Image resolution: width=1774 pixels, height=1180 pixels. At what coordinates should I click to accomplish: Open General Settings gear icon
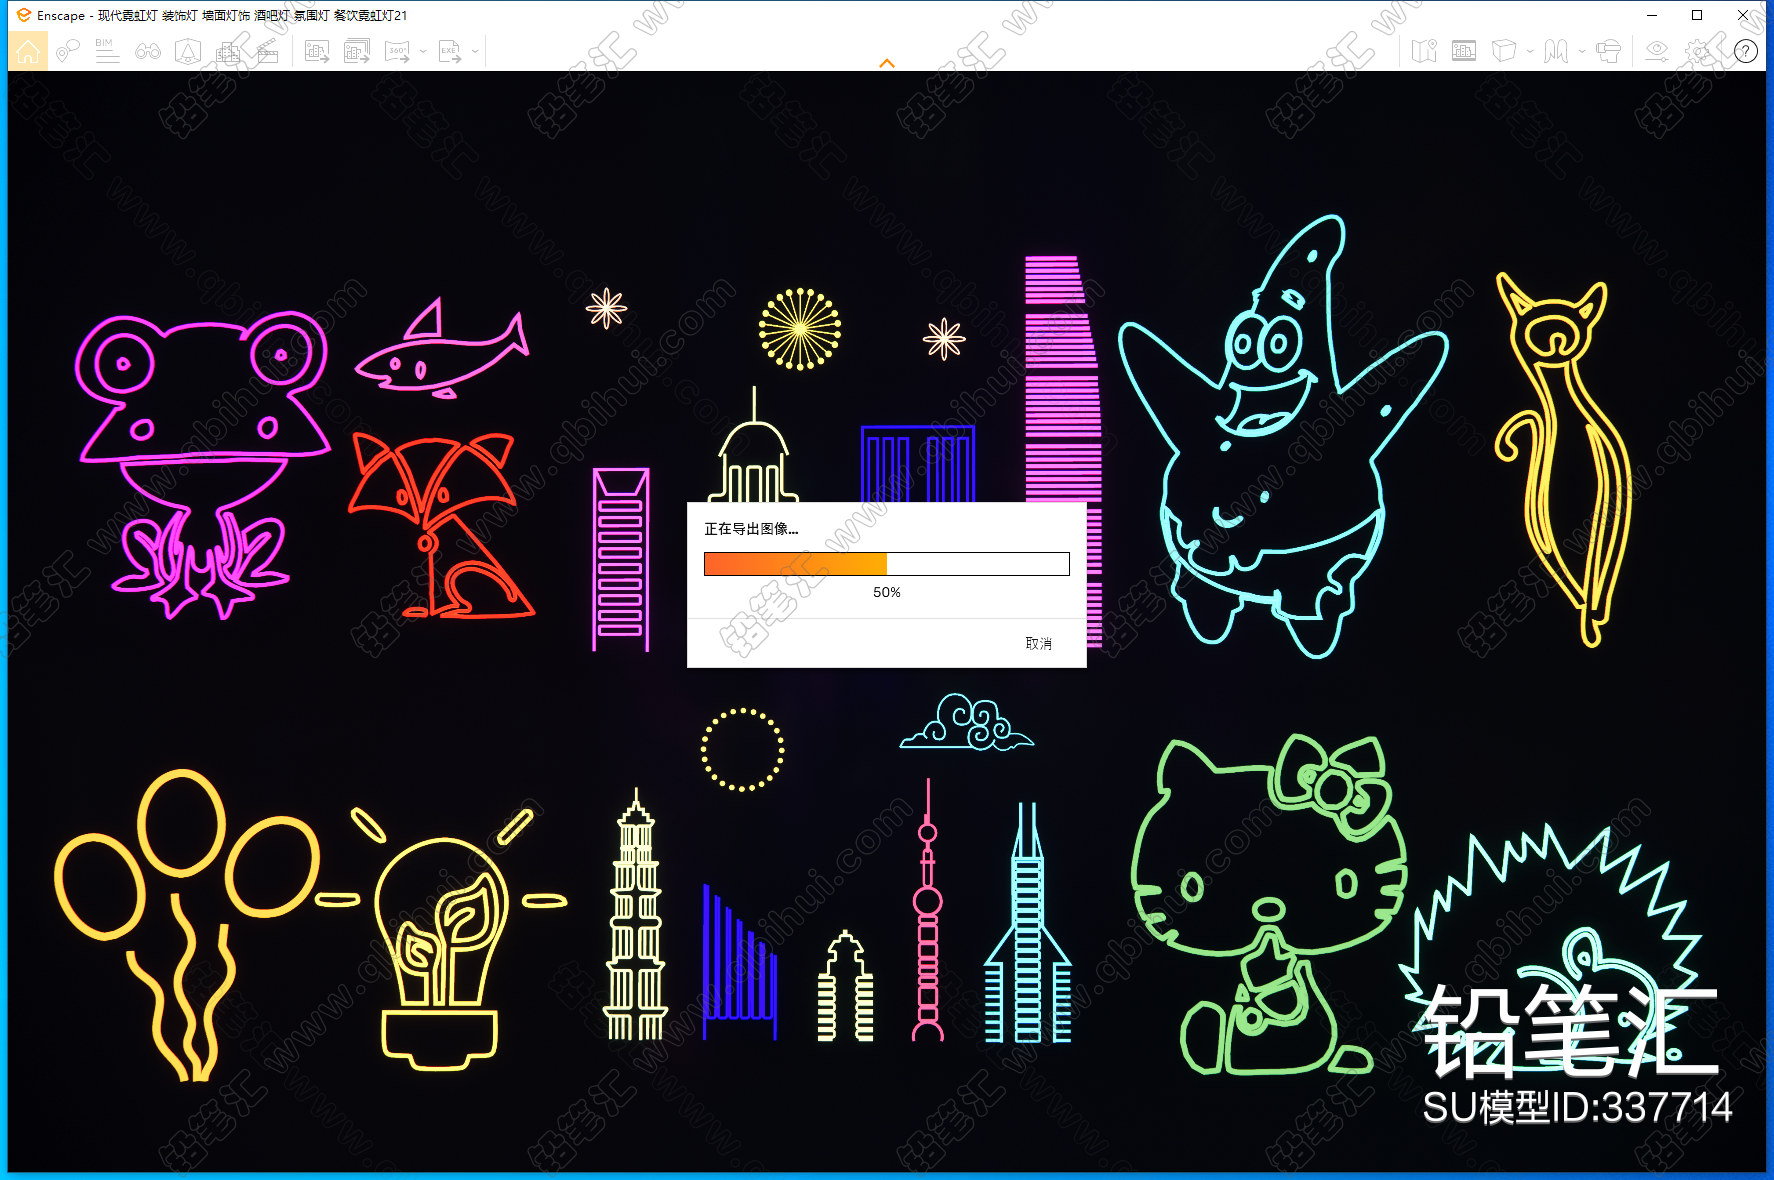click(x=1699, y=51)
